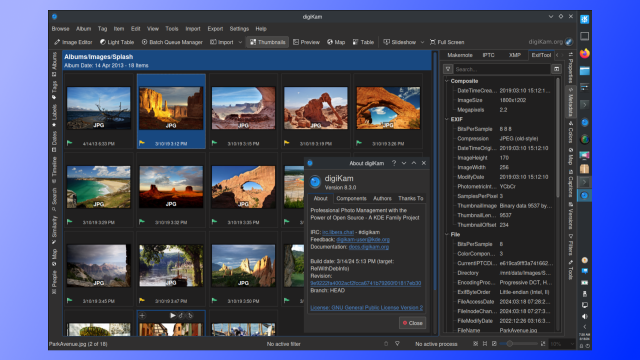Image resolution: width=640 pixels, height=360 pixels.
Task: Open the Image Editor tool
Action: [x=73, y=42]
